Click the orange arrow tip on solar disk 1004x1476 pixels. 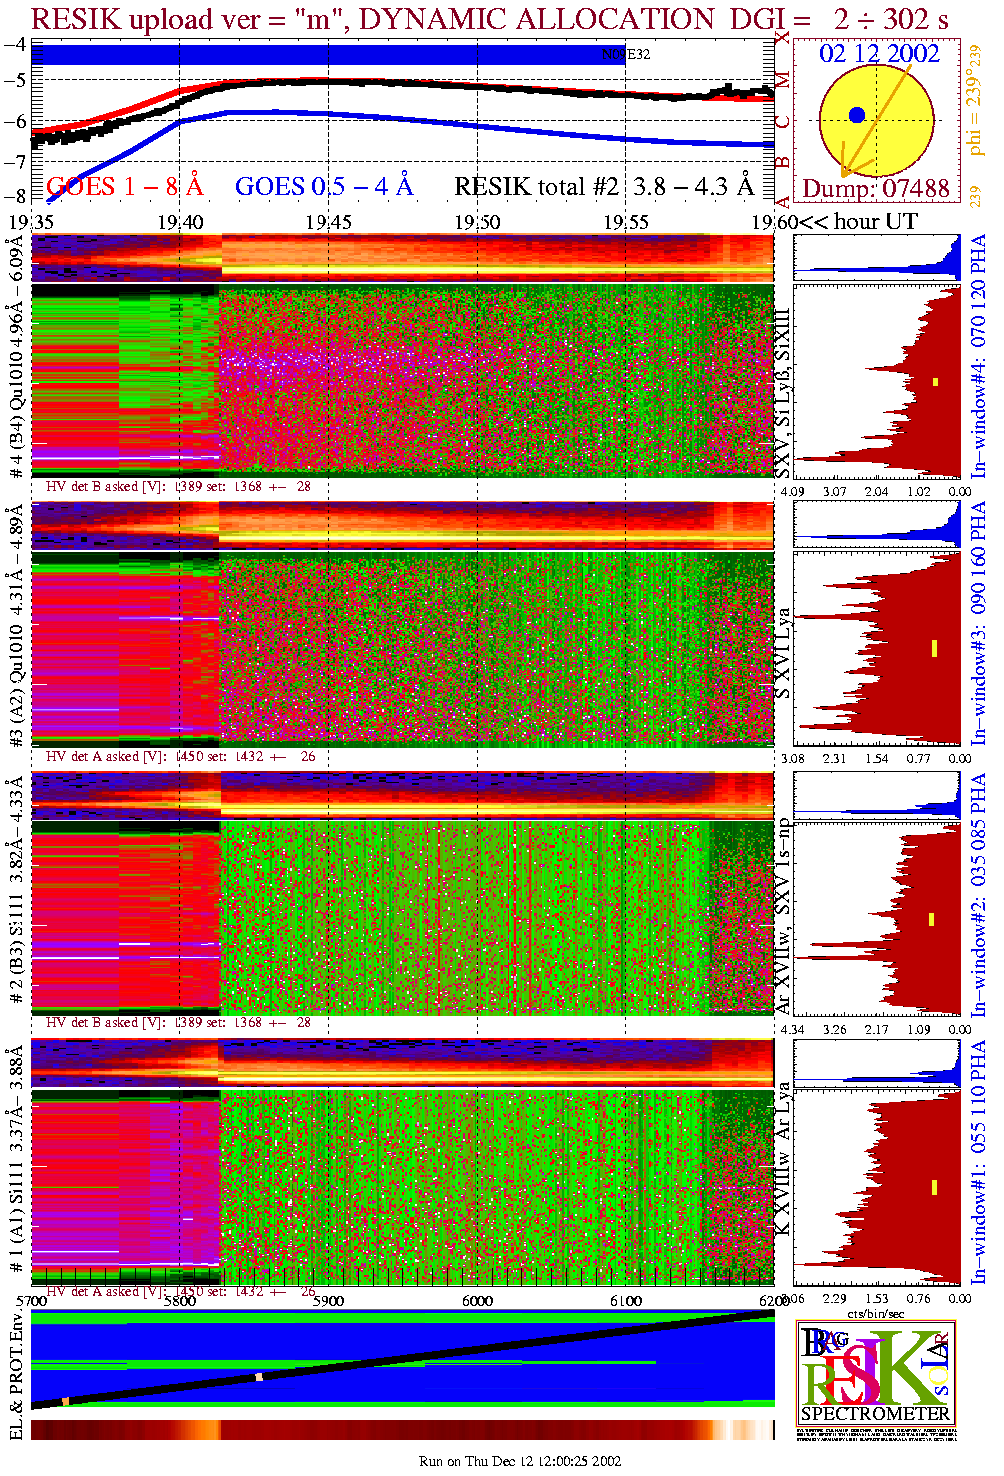[x=845, y=176]
